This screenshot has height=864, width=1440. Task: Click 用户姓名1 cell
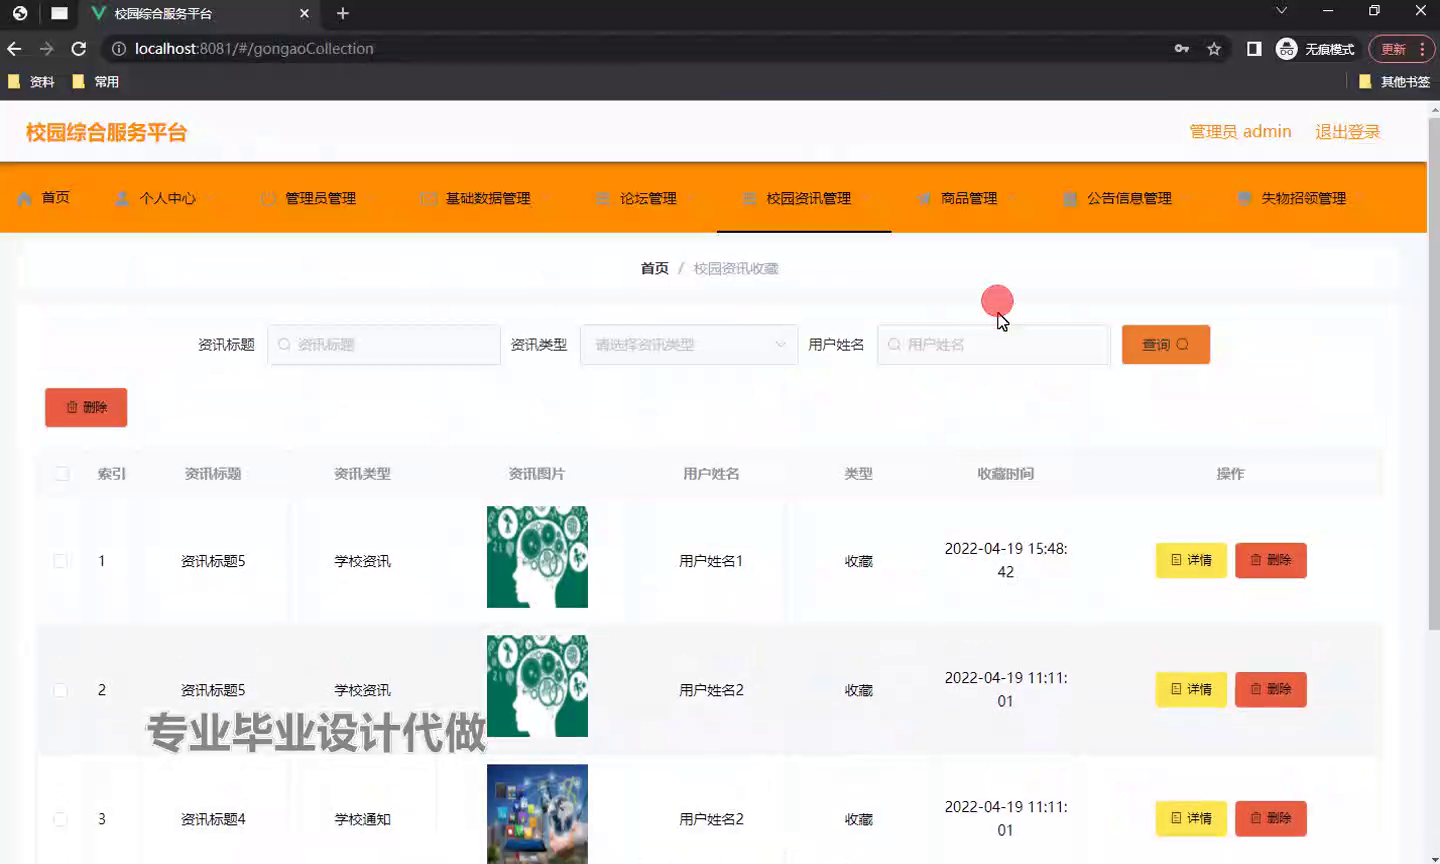coord(711,561)
